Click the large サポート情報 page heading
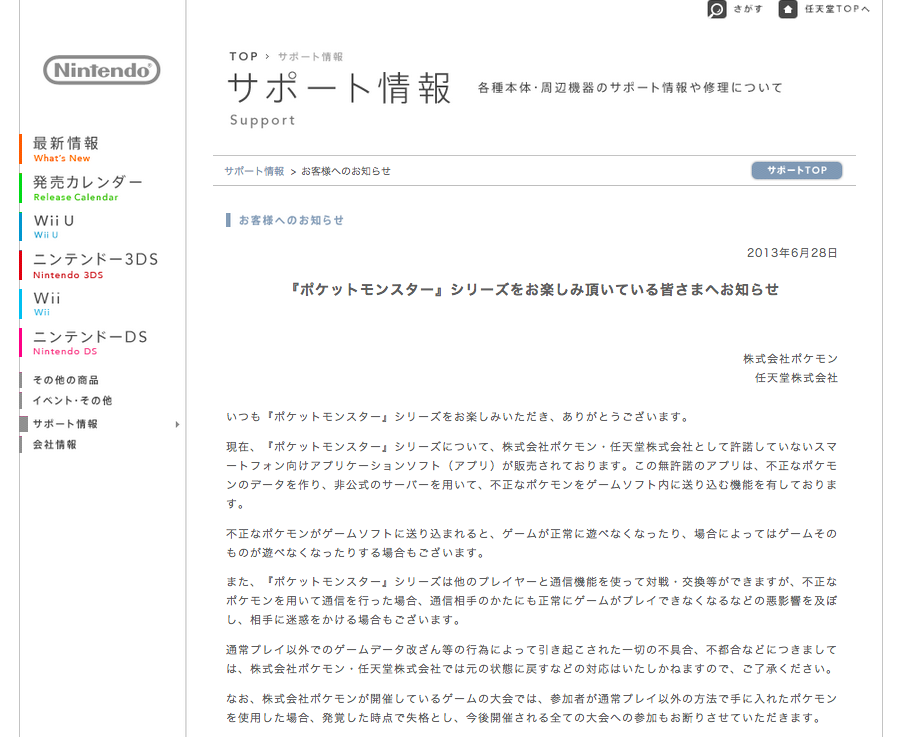Image resolution: width=915 pixels, height=737 pixels. (339, 88)
